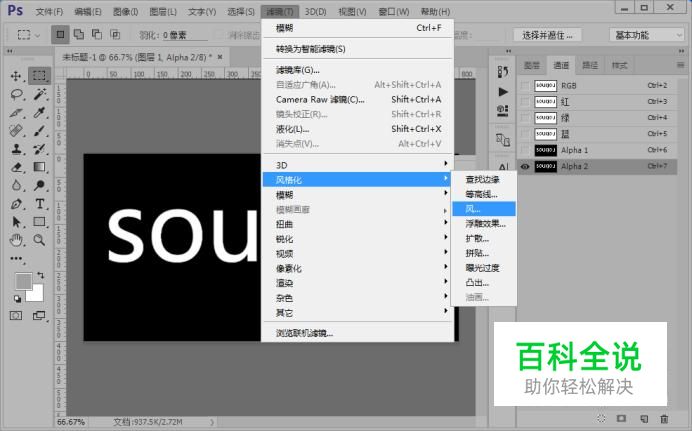The image size is (692, 431).
Task: Select the Zoom magnifier tool
Action: [39, 240]
